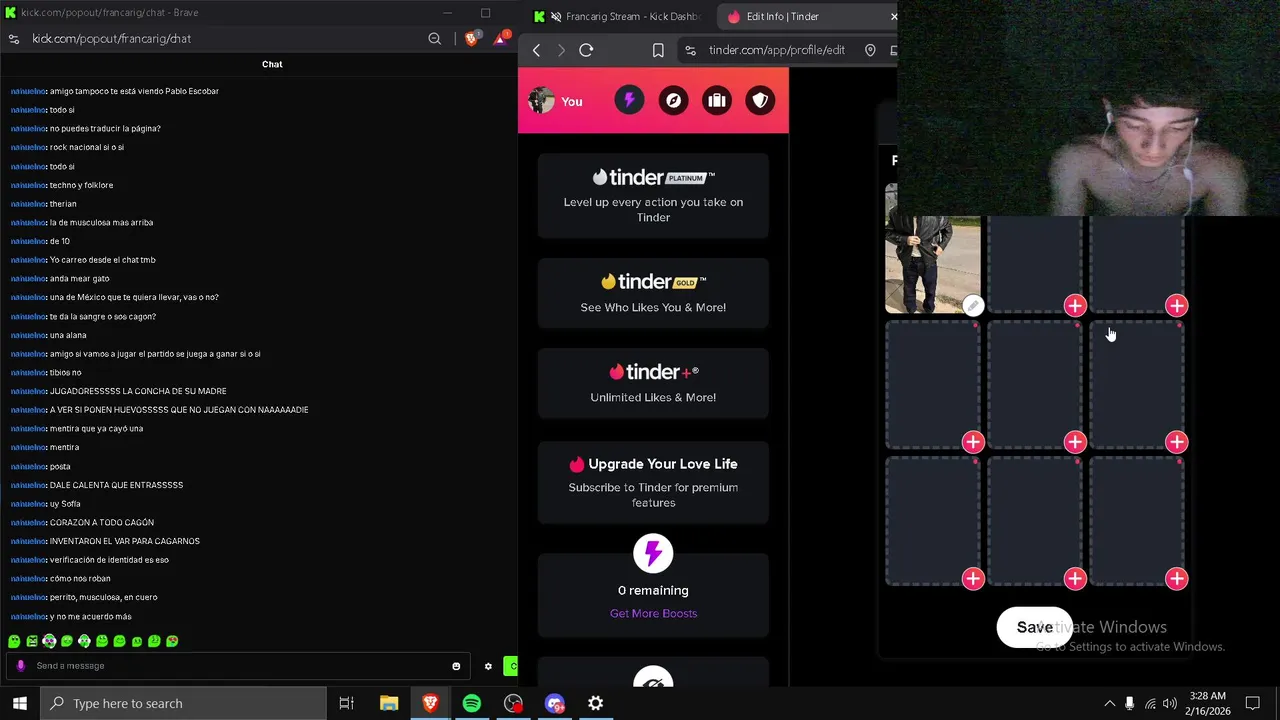Open site settings icon beside tinder.com address

pyautogui.click(x=690, y=50)
